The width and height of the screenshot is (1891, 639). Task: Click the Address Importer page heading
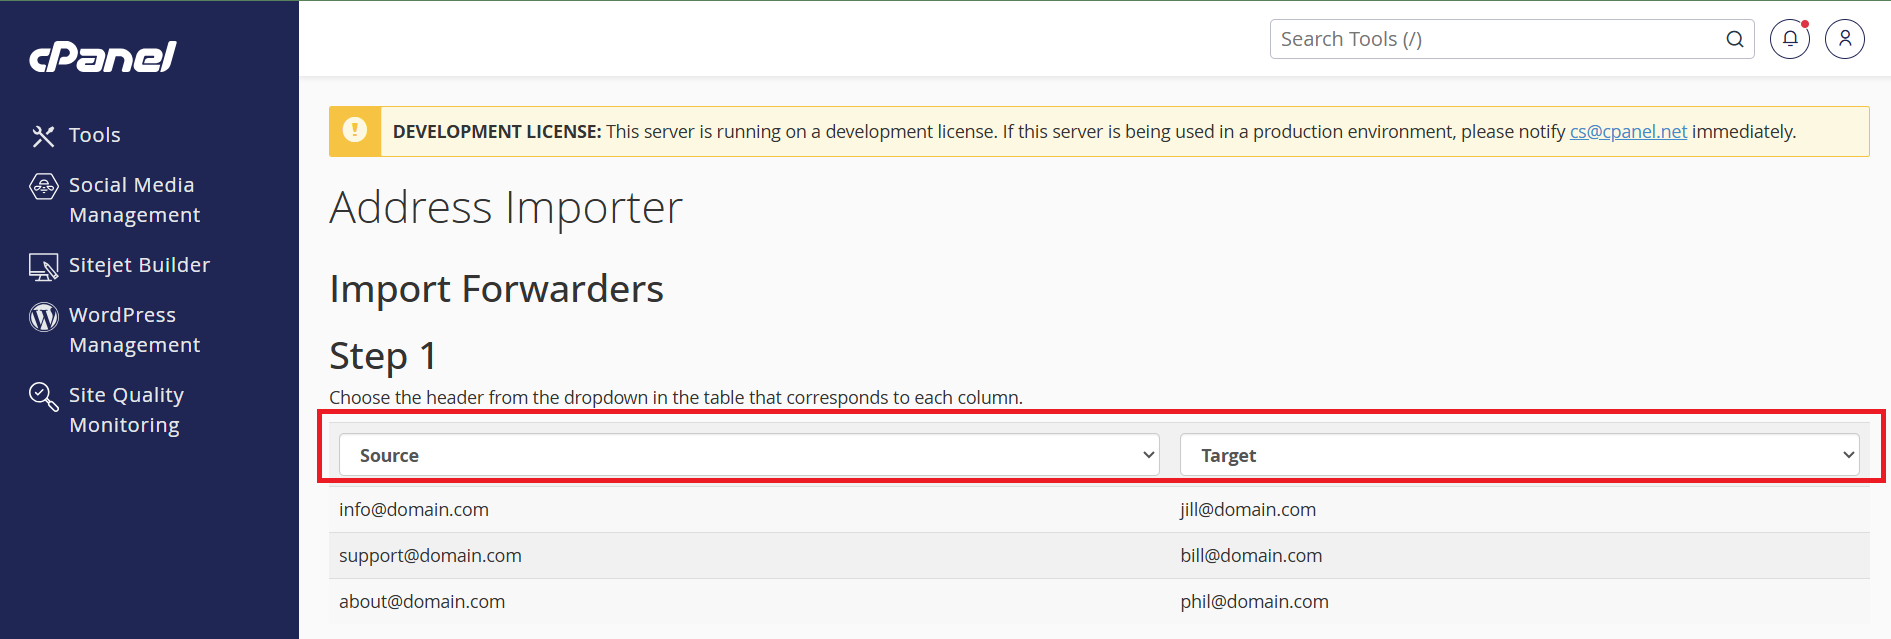tap(506, 208)
